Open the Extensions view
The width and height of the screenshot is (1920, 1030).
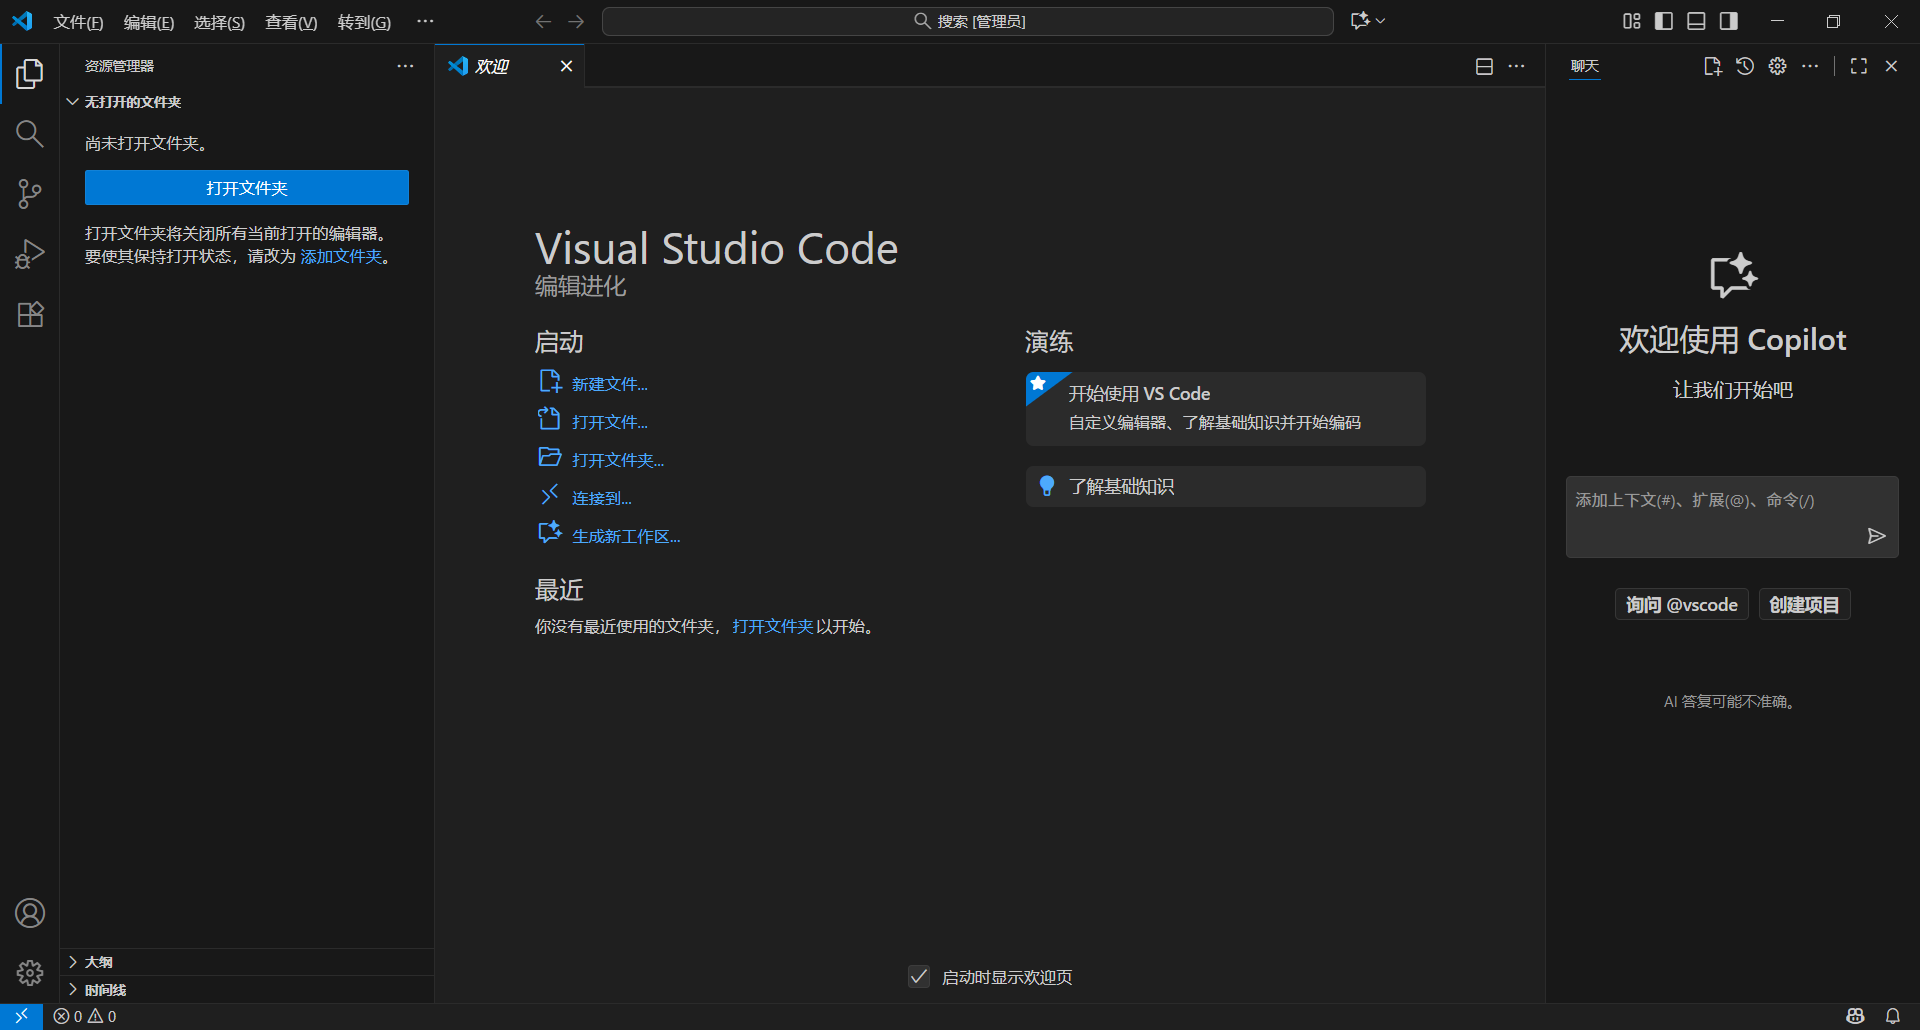point(30,314)
